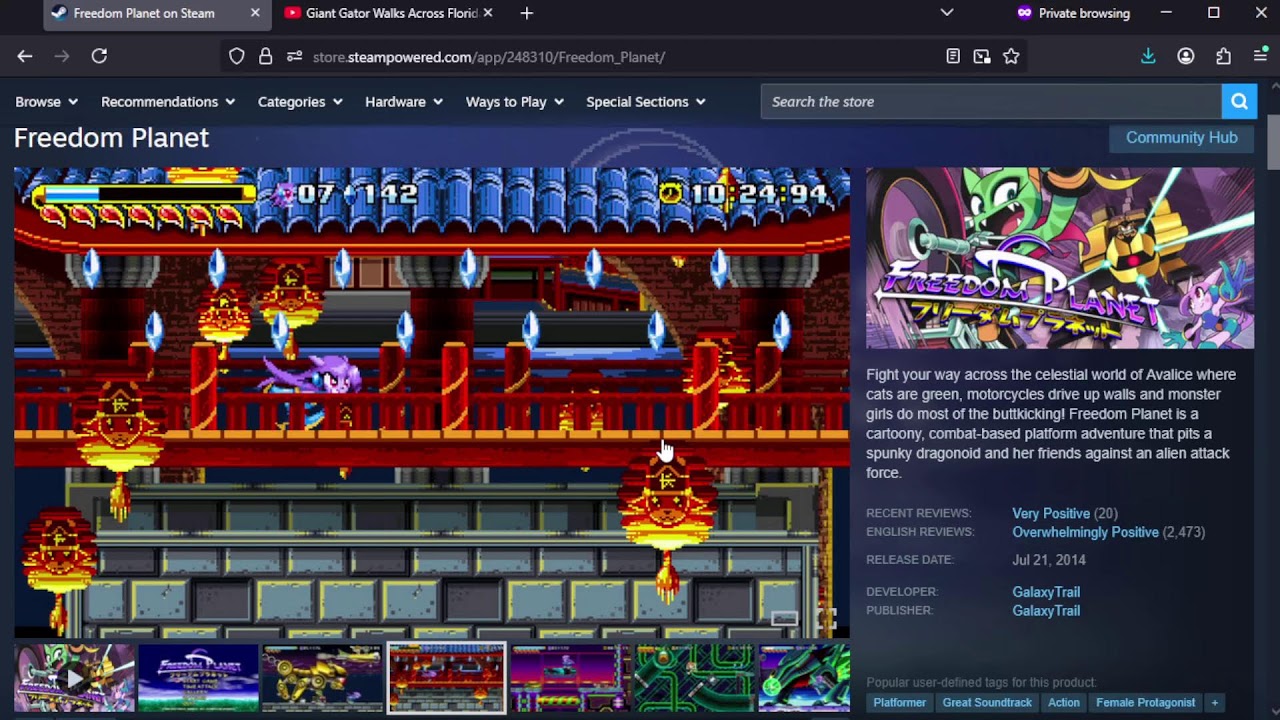Select the Great Soundtrack tag
Viewport: 1280px width, 720px height.
click(x=987, y=703)
